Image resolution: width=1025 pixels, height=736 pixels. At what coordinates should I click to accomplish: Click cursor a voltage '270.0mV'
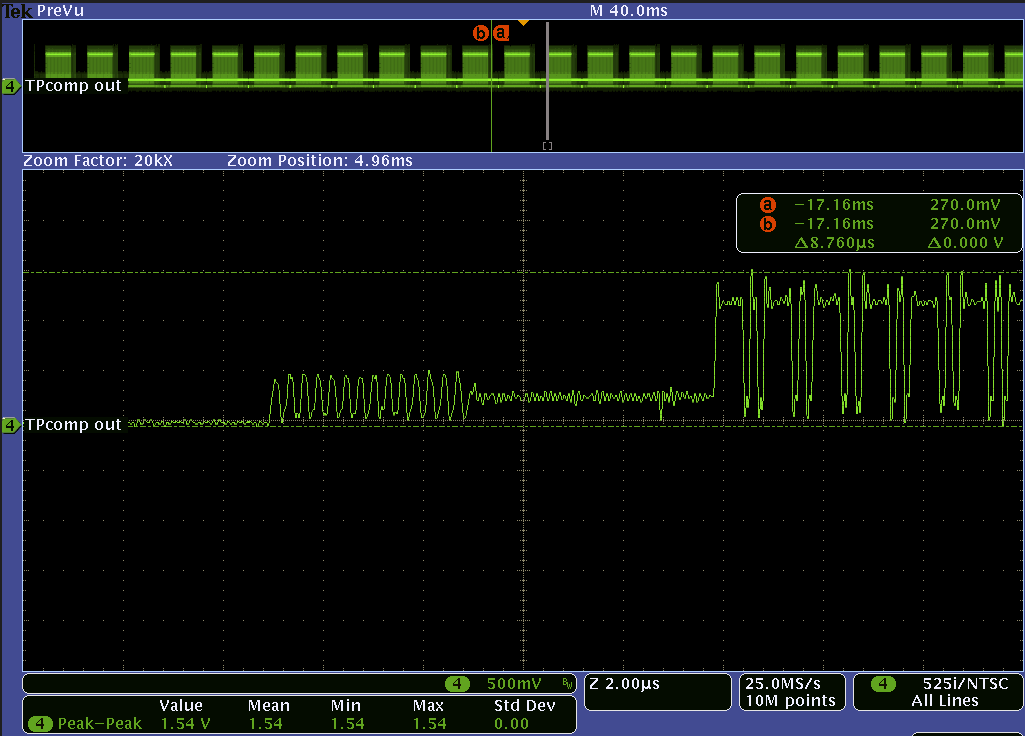[x=966, y=205]
